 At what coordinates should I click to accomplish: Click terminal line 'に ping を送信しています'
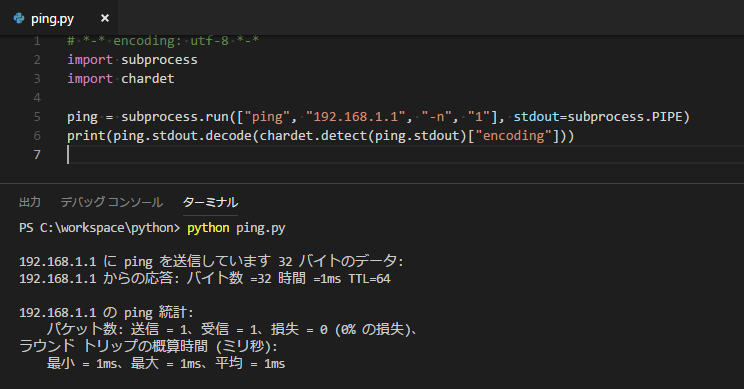click(x=211, y=261)
